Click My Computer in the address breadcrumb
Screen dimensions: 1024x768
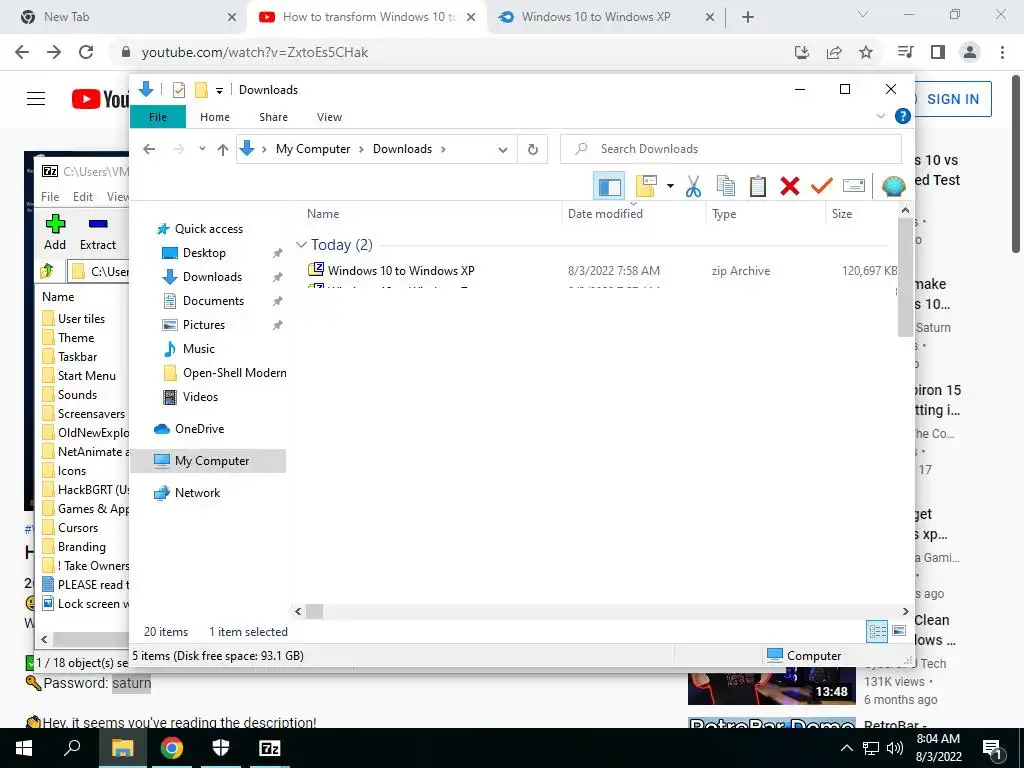(313, 149)
